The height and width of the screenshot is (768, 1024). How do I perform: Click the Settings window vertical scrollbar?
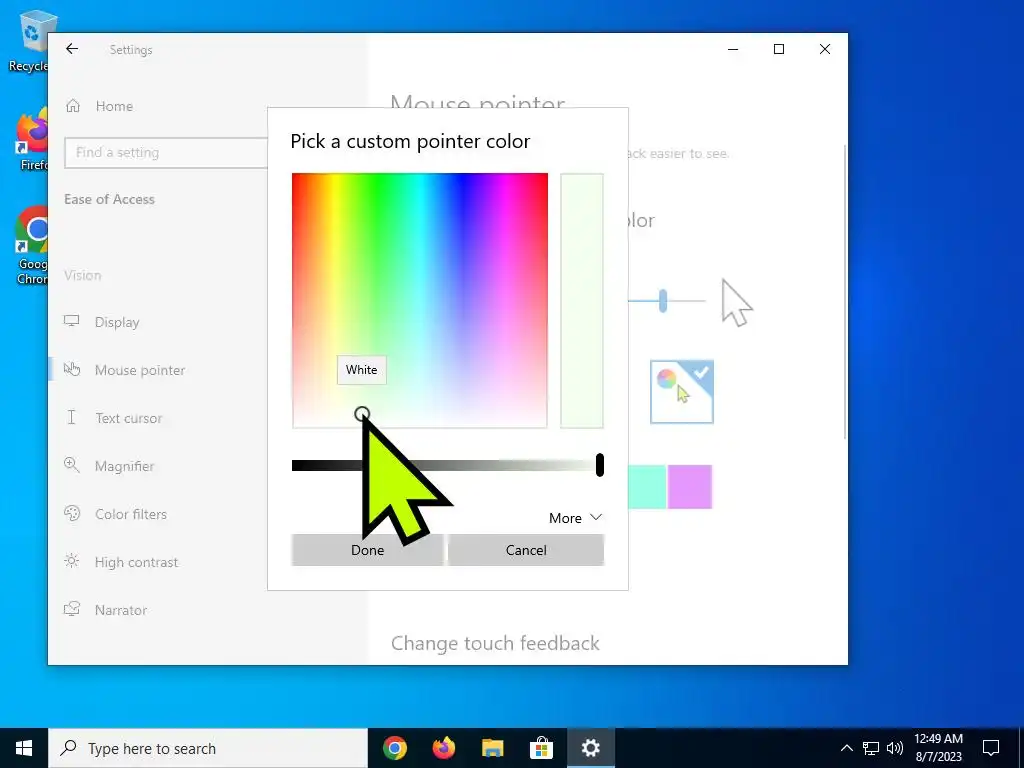pyautogui.click(x=845, y=292)
